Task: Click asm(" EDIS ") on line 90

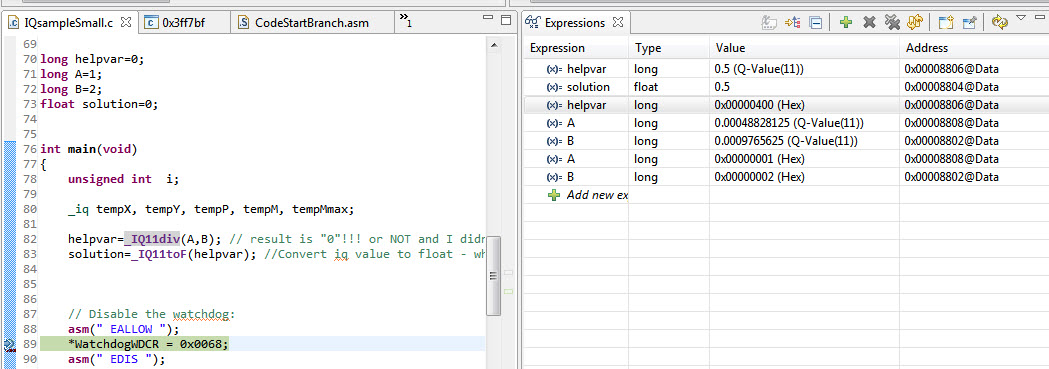Action: point(116,359)
